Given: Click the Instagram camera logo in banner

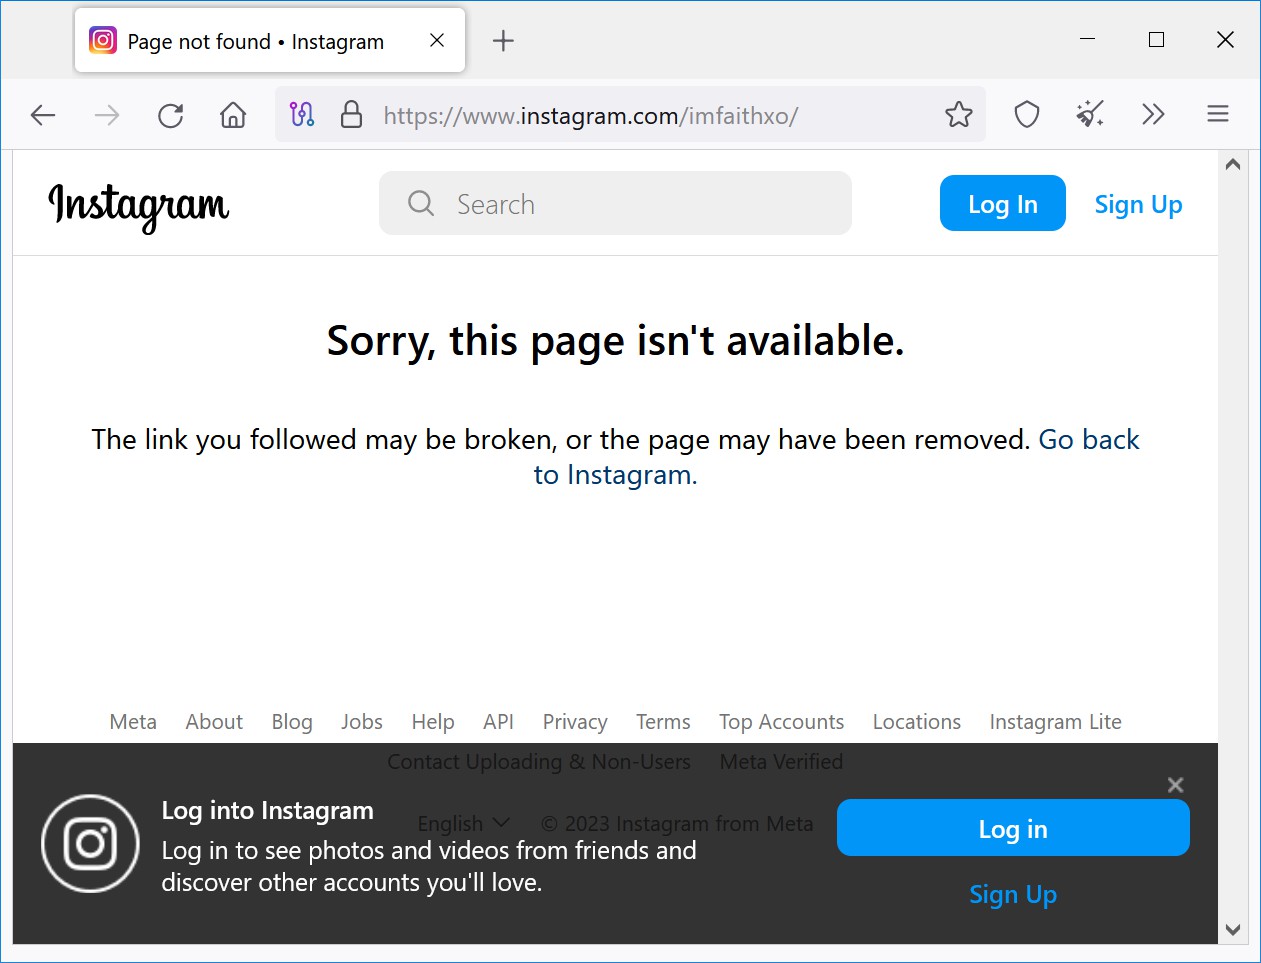Looking at the screenshot, I should pyautogui.click(x=90, y=843).
